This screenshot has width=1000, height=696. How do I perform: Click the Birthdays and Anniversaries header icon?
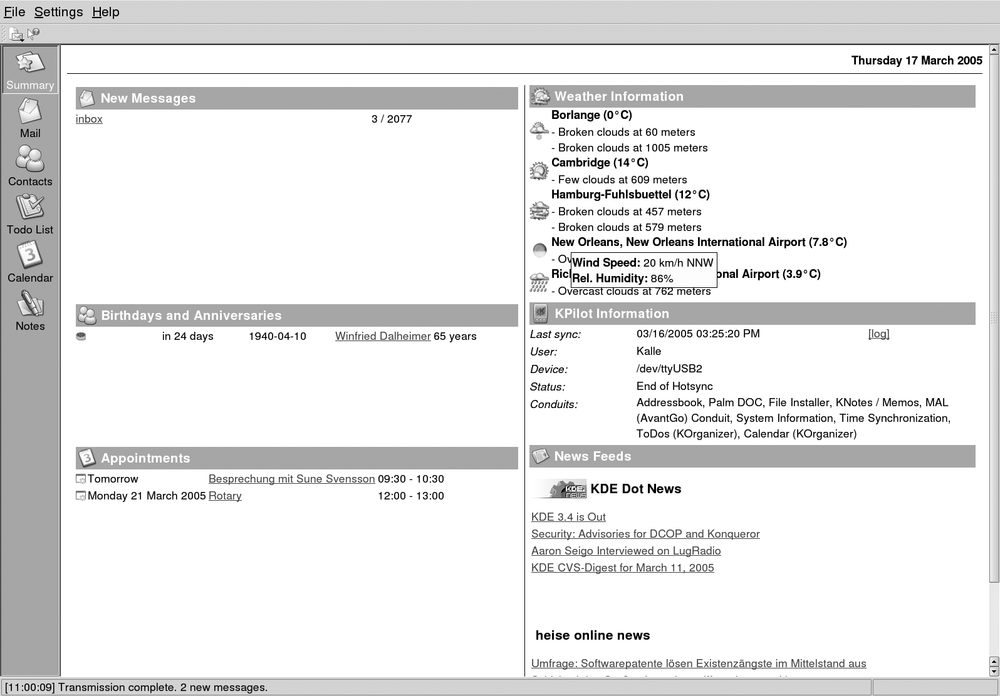pos(88,314)
